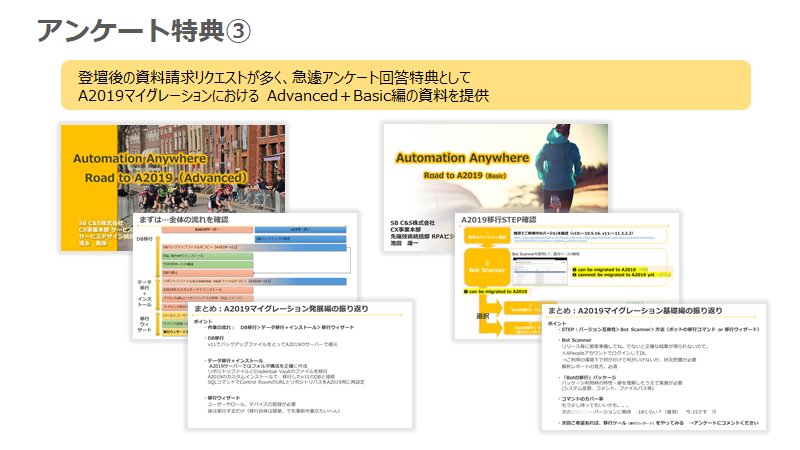
Task: Click 'Automation Anywhere' heading on the Basic cover
Action: (x=462, y=158)
